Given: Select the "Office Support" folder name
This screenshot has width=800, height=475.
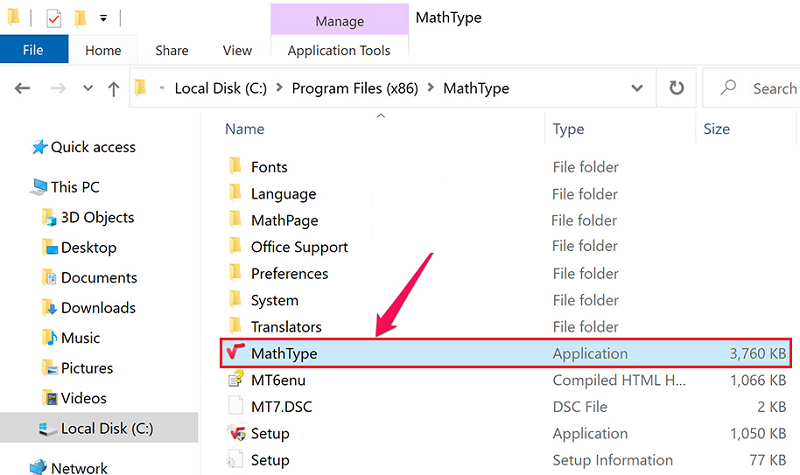Looking at the screenshot, I should (299, 247).
